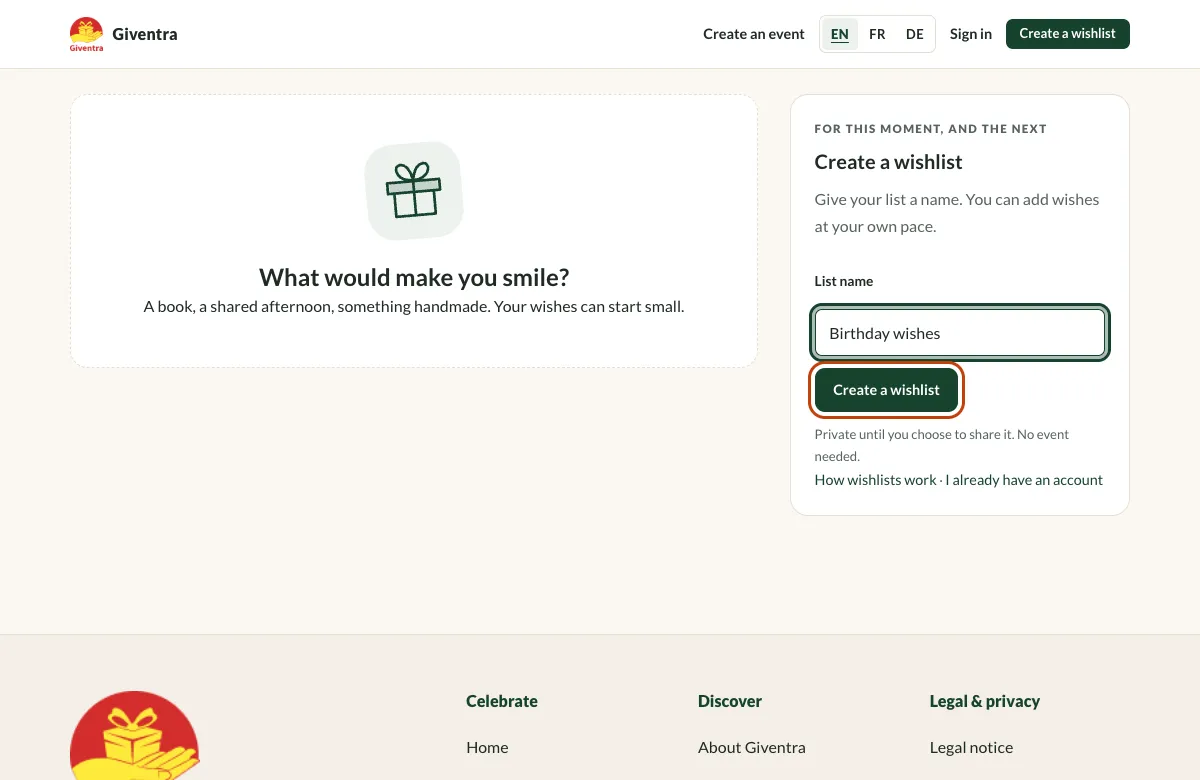Click the Sign in link
Viewport: 1200px width, 780px height.
(971, 34)
